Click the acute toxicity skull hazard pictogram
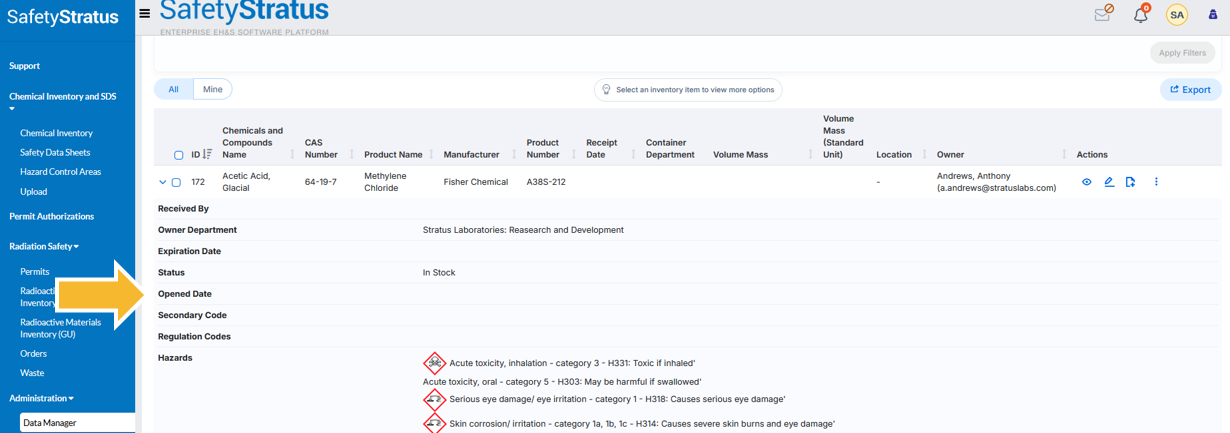The image size is (1230, 433). (x=434, y=363)
